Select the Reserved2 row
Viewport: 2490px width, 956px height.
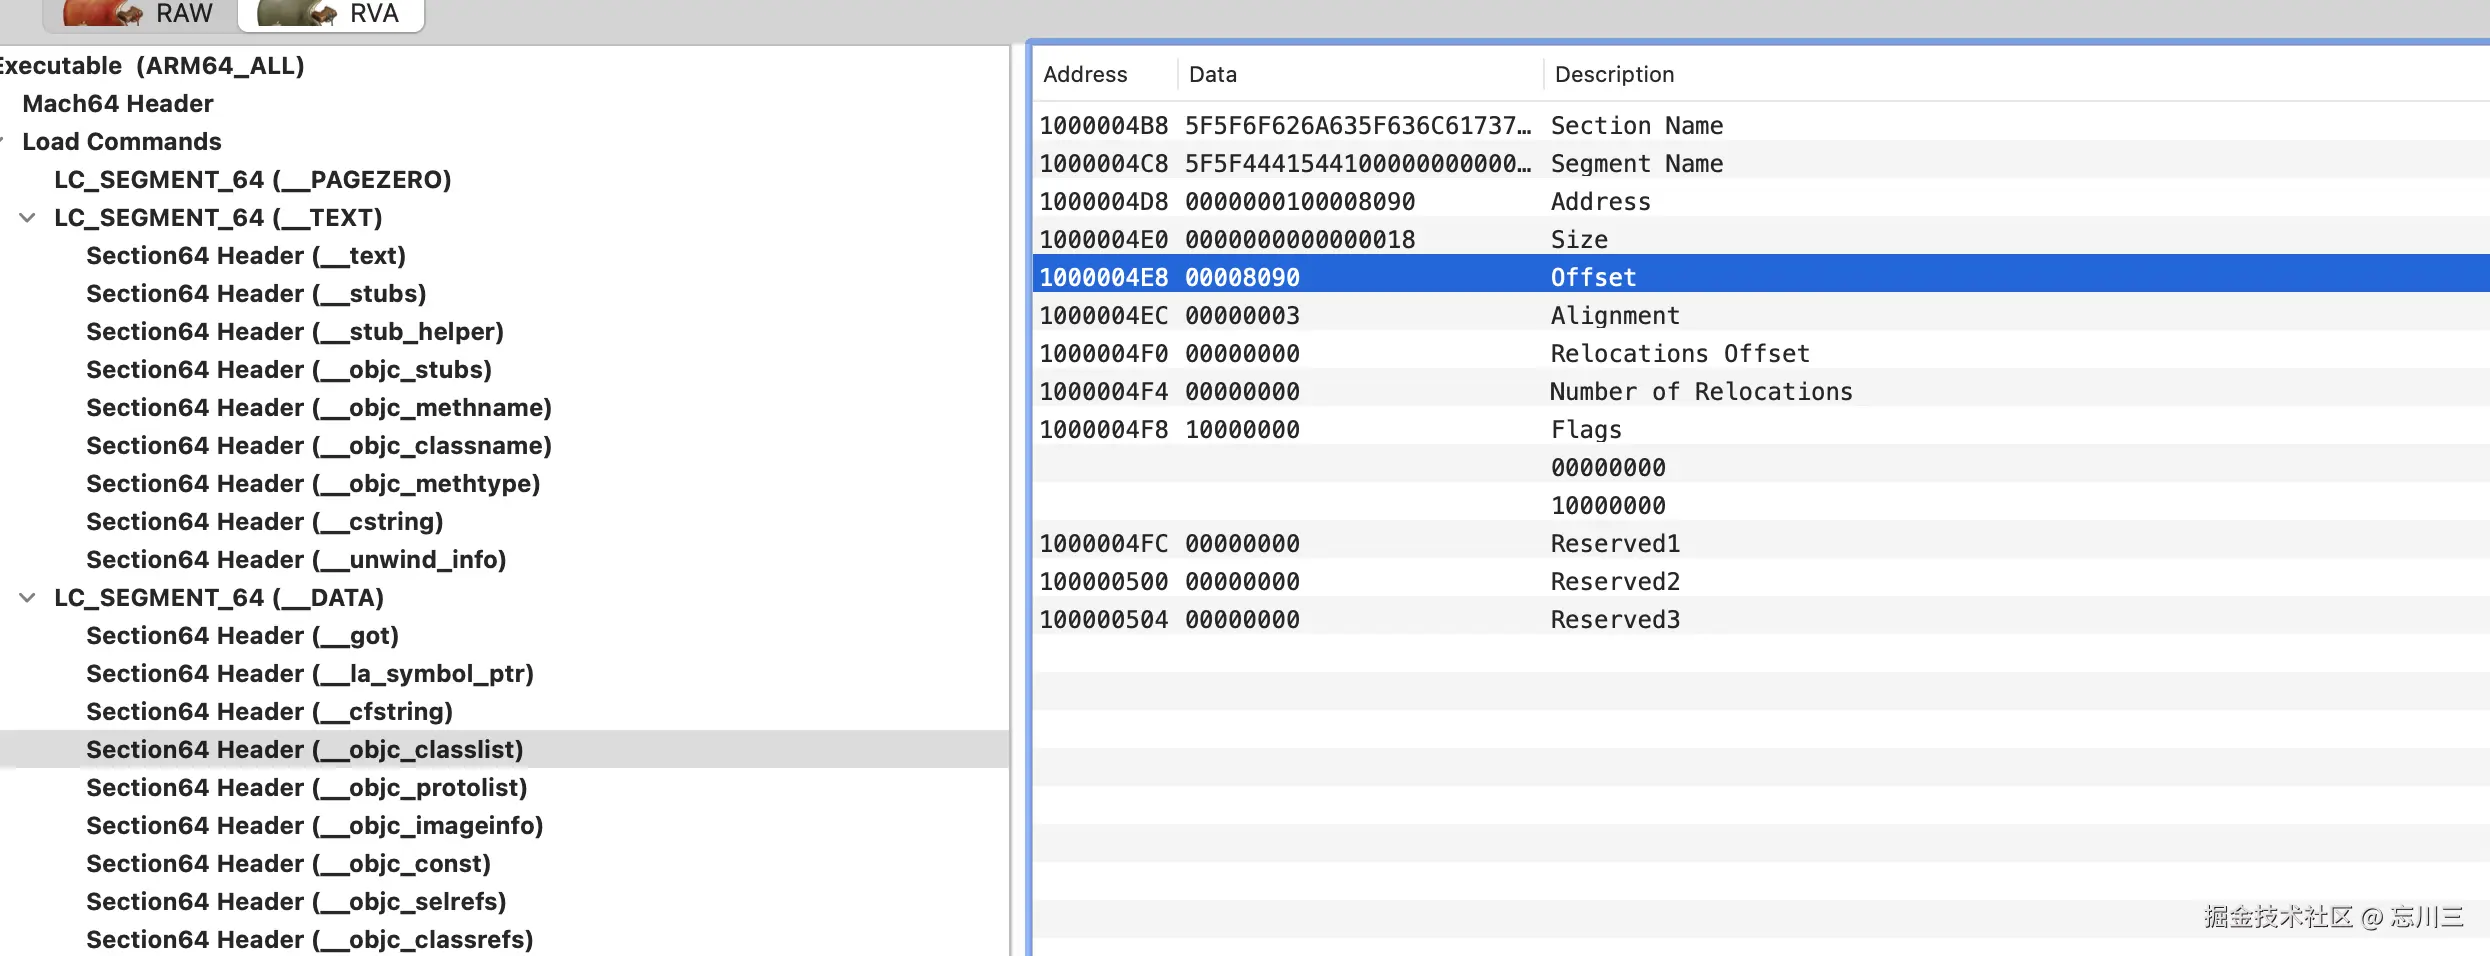click(x=1761, y=581)
